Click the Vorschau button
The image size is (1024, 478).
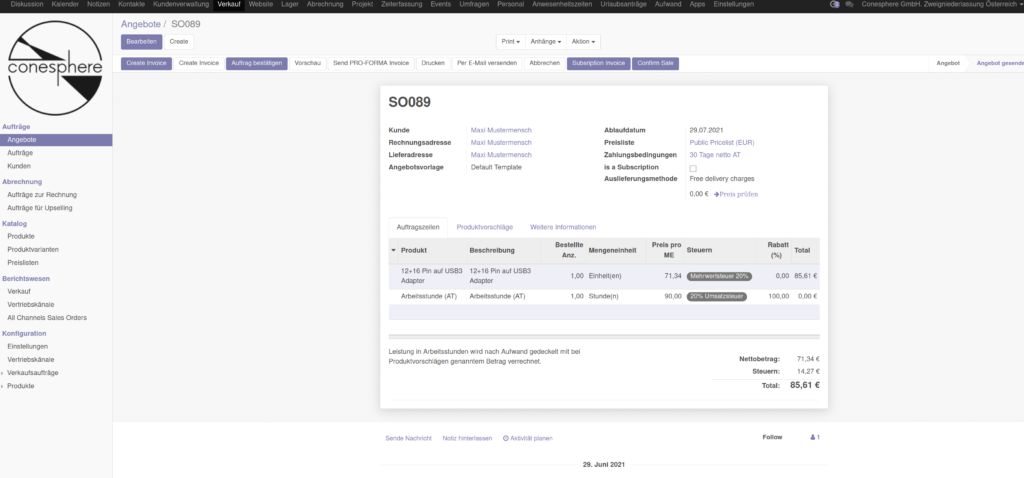coord(308,63)
